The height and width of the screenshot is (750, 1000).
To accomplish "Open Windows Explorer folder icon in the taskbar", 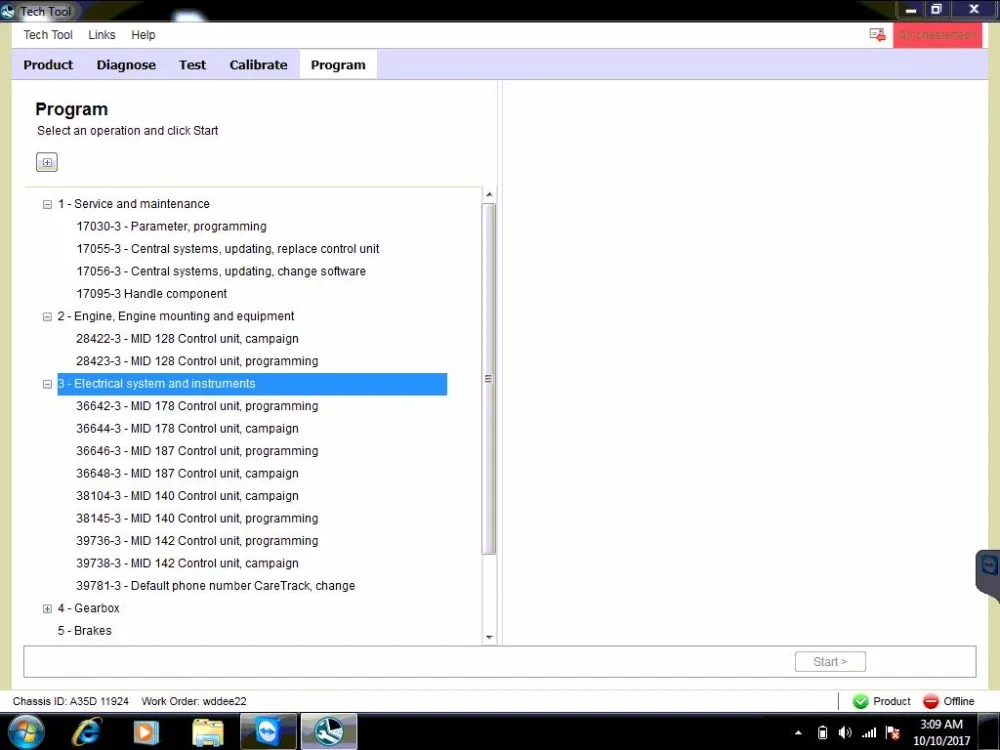I will tap(208, 732).
